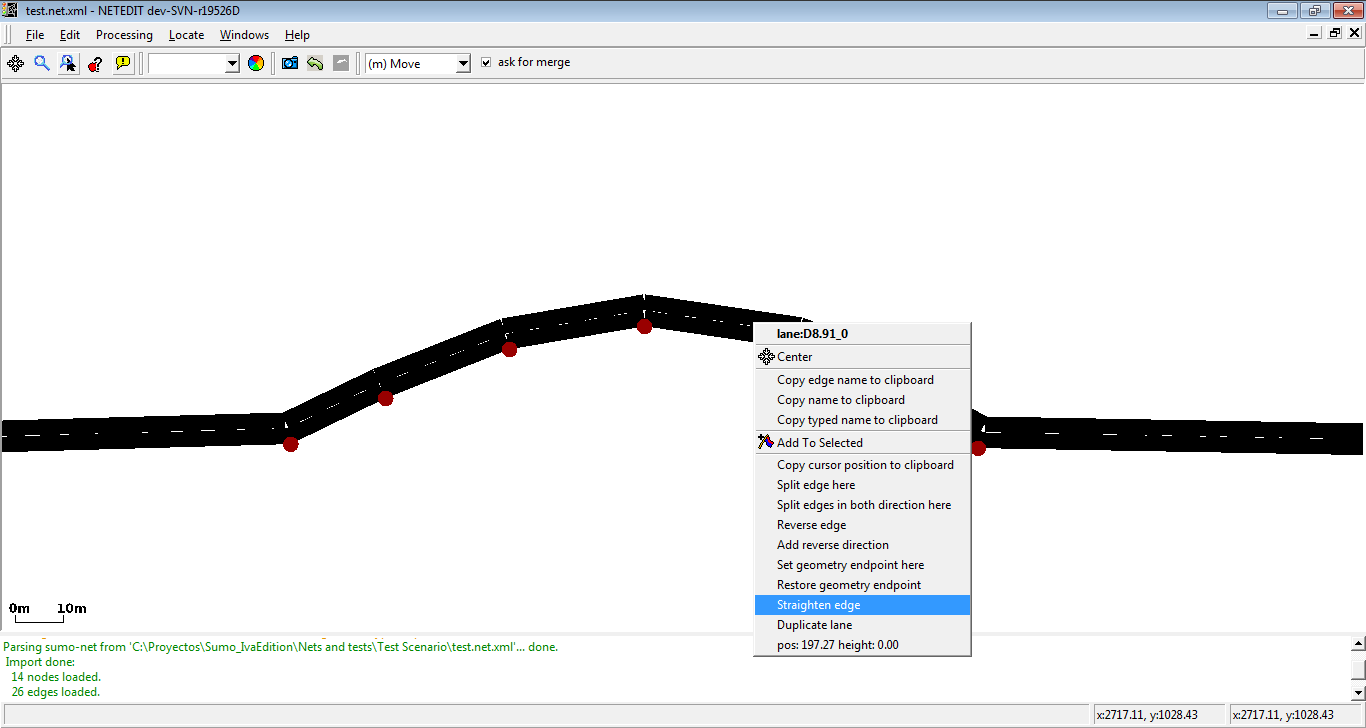Screen dimensions: 1366x728
Task: Choose 'Straighten edge' in context menu
Action: 818,605
